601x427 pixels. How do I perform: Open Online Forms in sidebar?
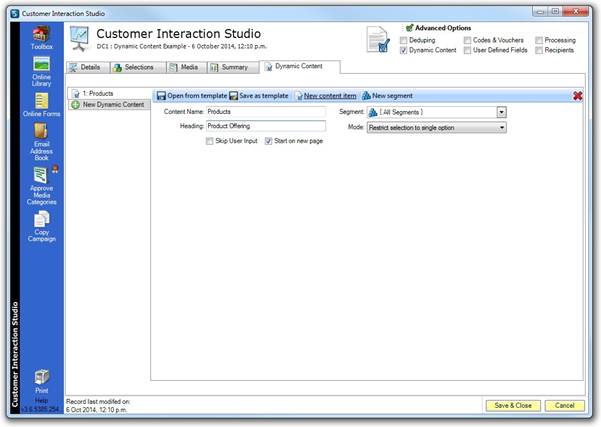click(41, 105)
